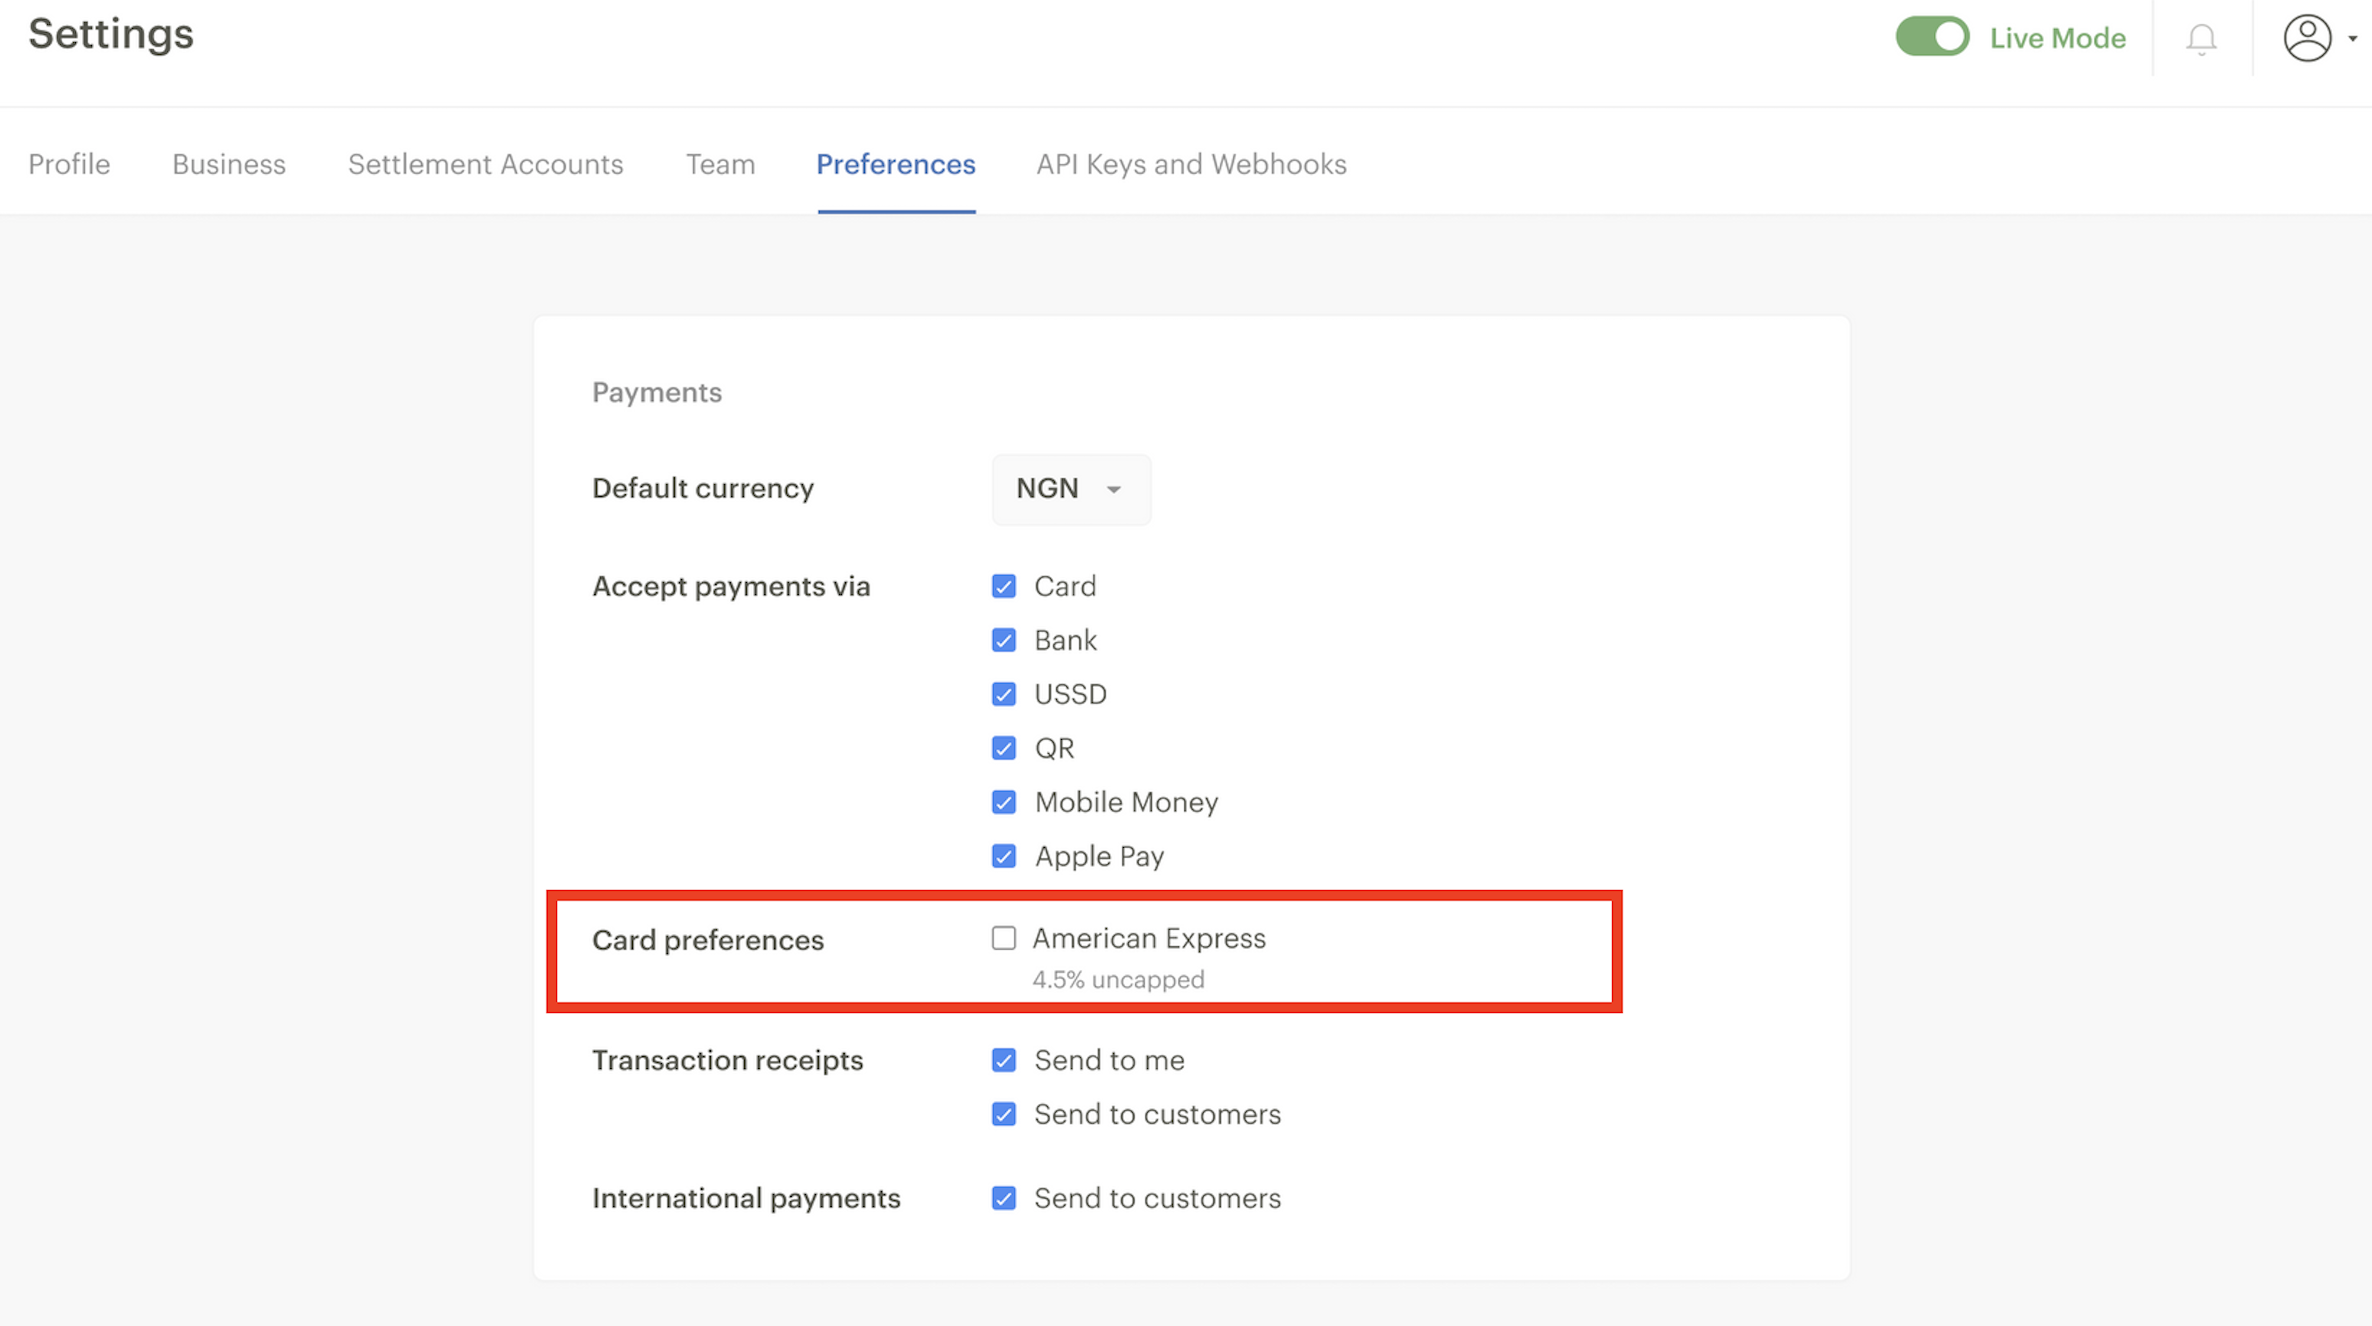Expand the account menu caret arrow
The image size is (2372, 1326).
(x=2353, y=38)
